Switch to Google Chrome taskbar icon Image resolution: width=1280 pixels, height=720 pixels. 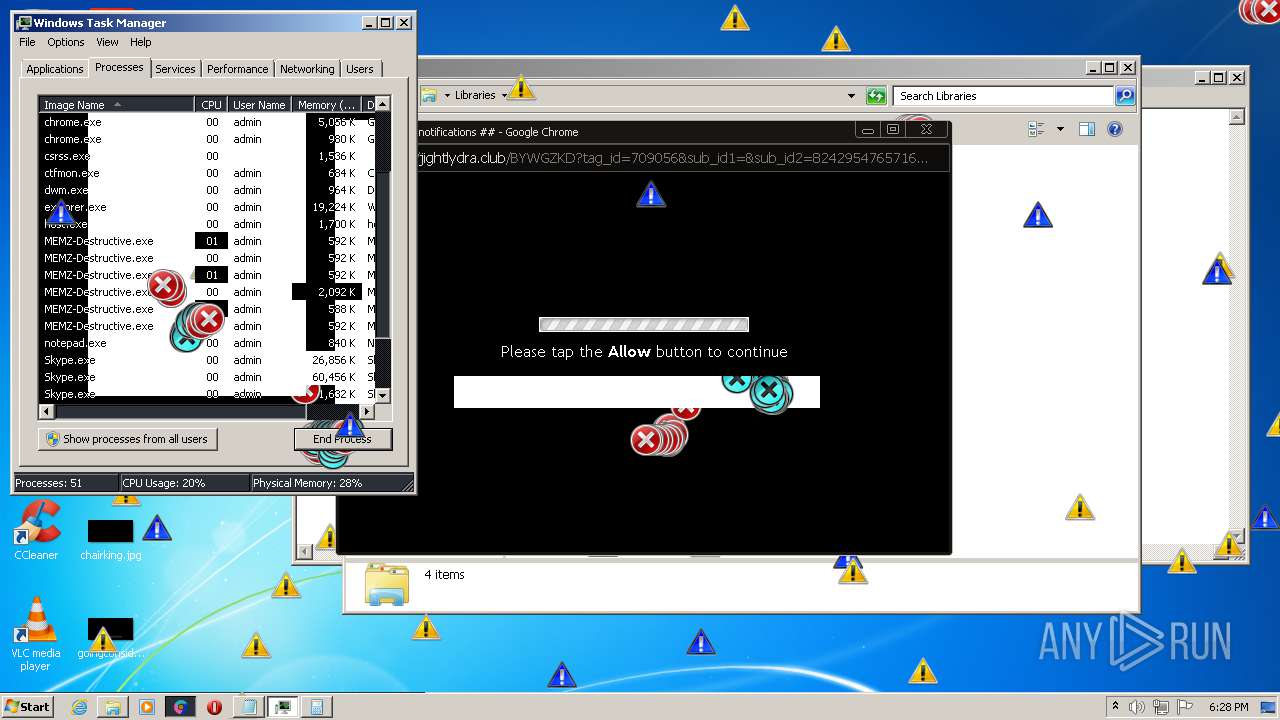[x=180, y=707]
